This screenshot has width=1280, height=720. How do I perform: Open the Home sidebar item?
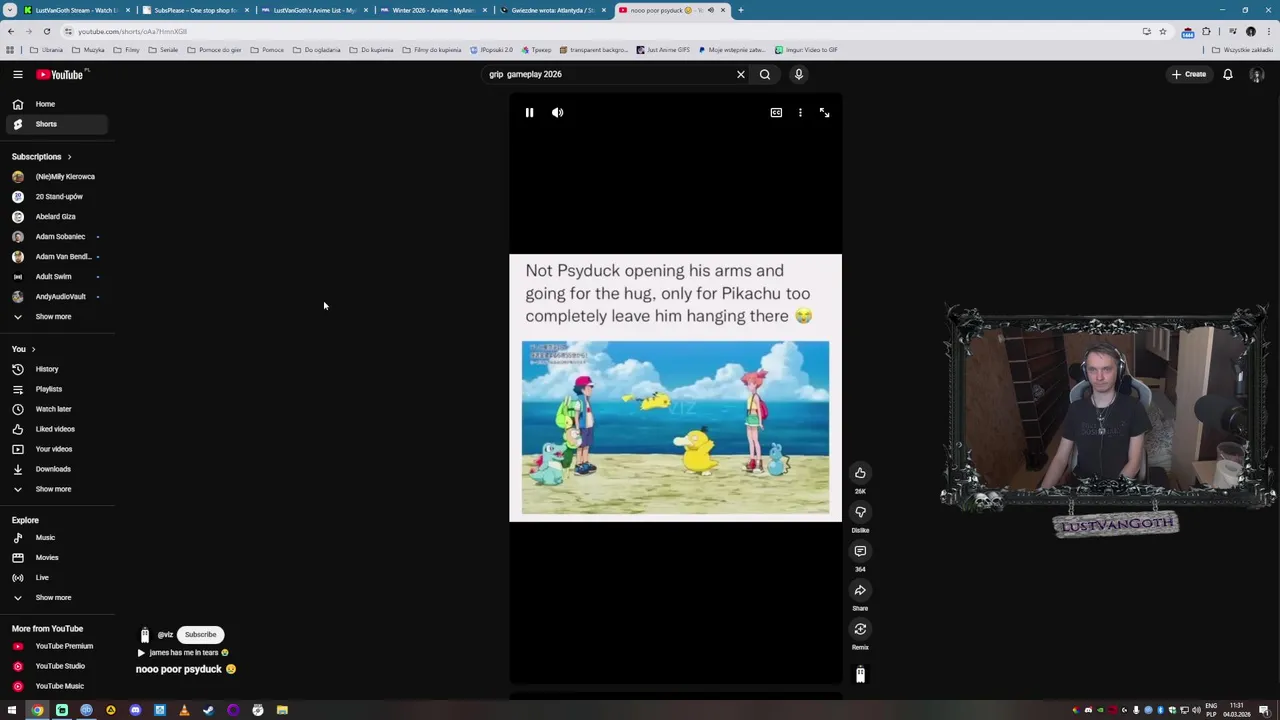point(55,104)
